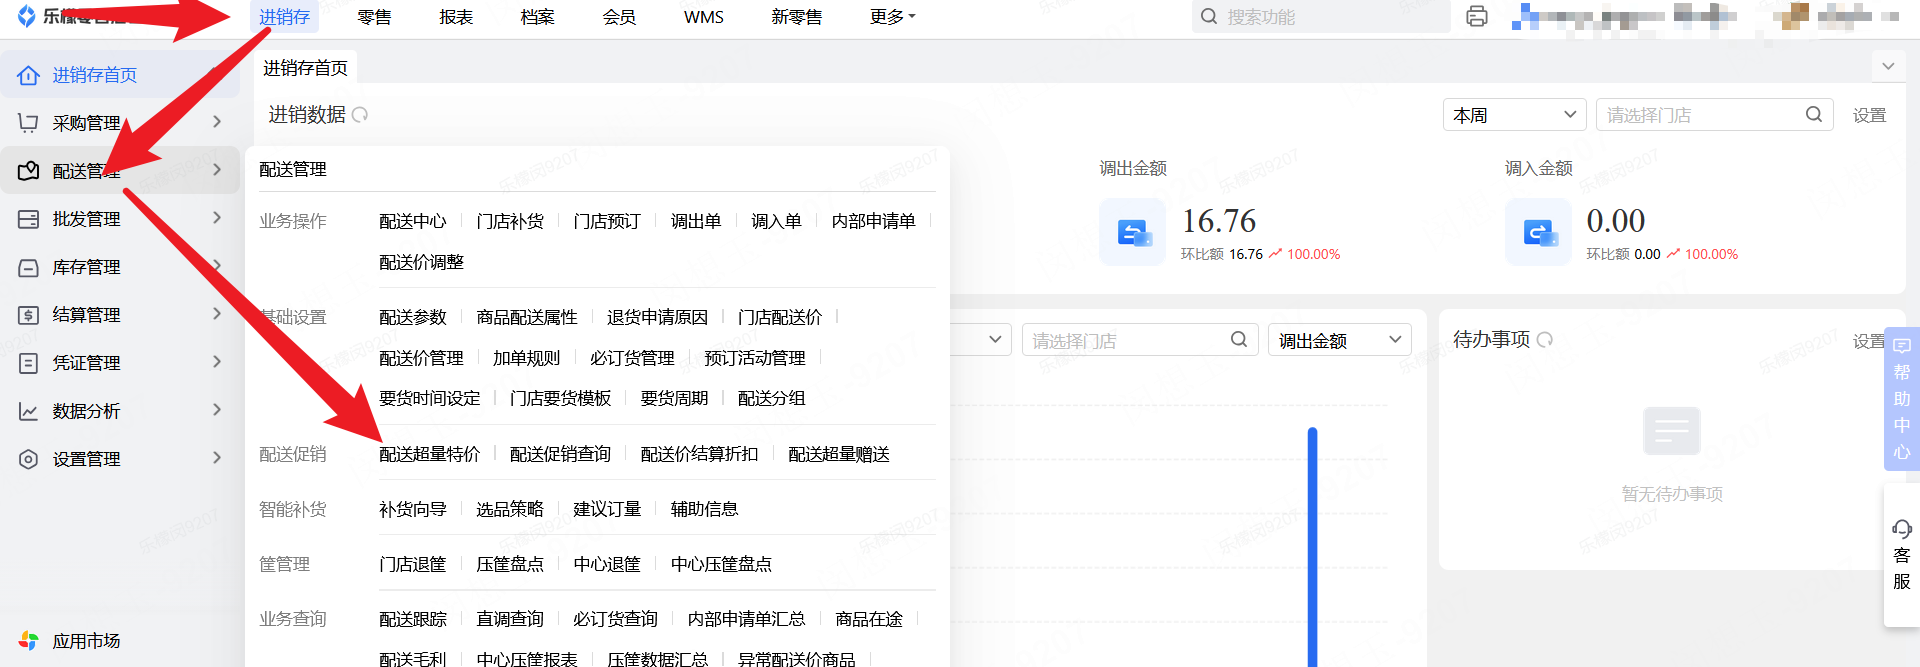Select the 会员 top menu
The width and height of the screenshot is (1920, 667).
(620, 17)
